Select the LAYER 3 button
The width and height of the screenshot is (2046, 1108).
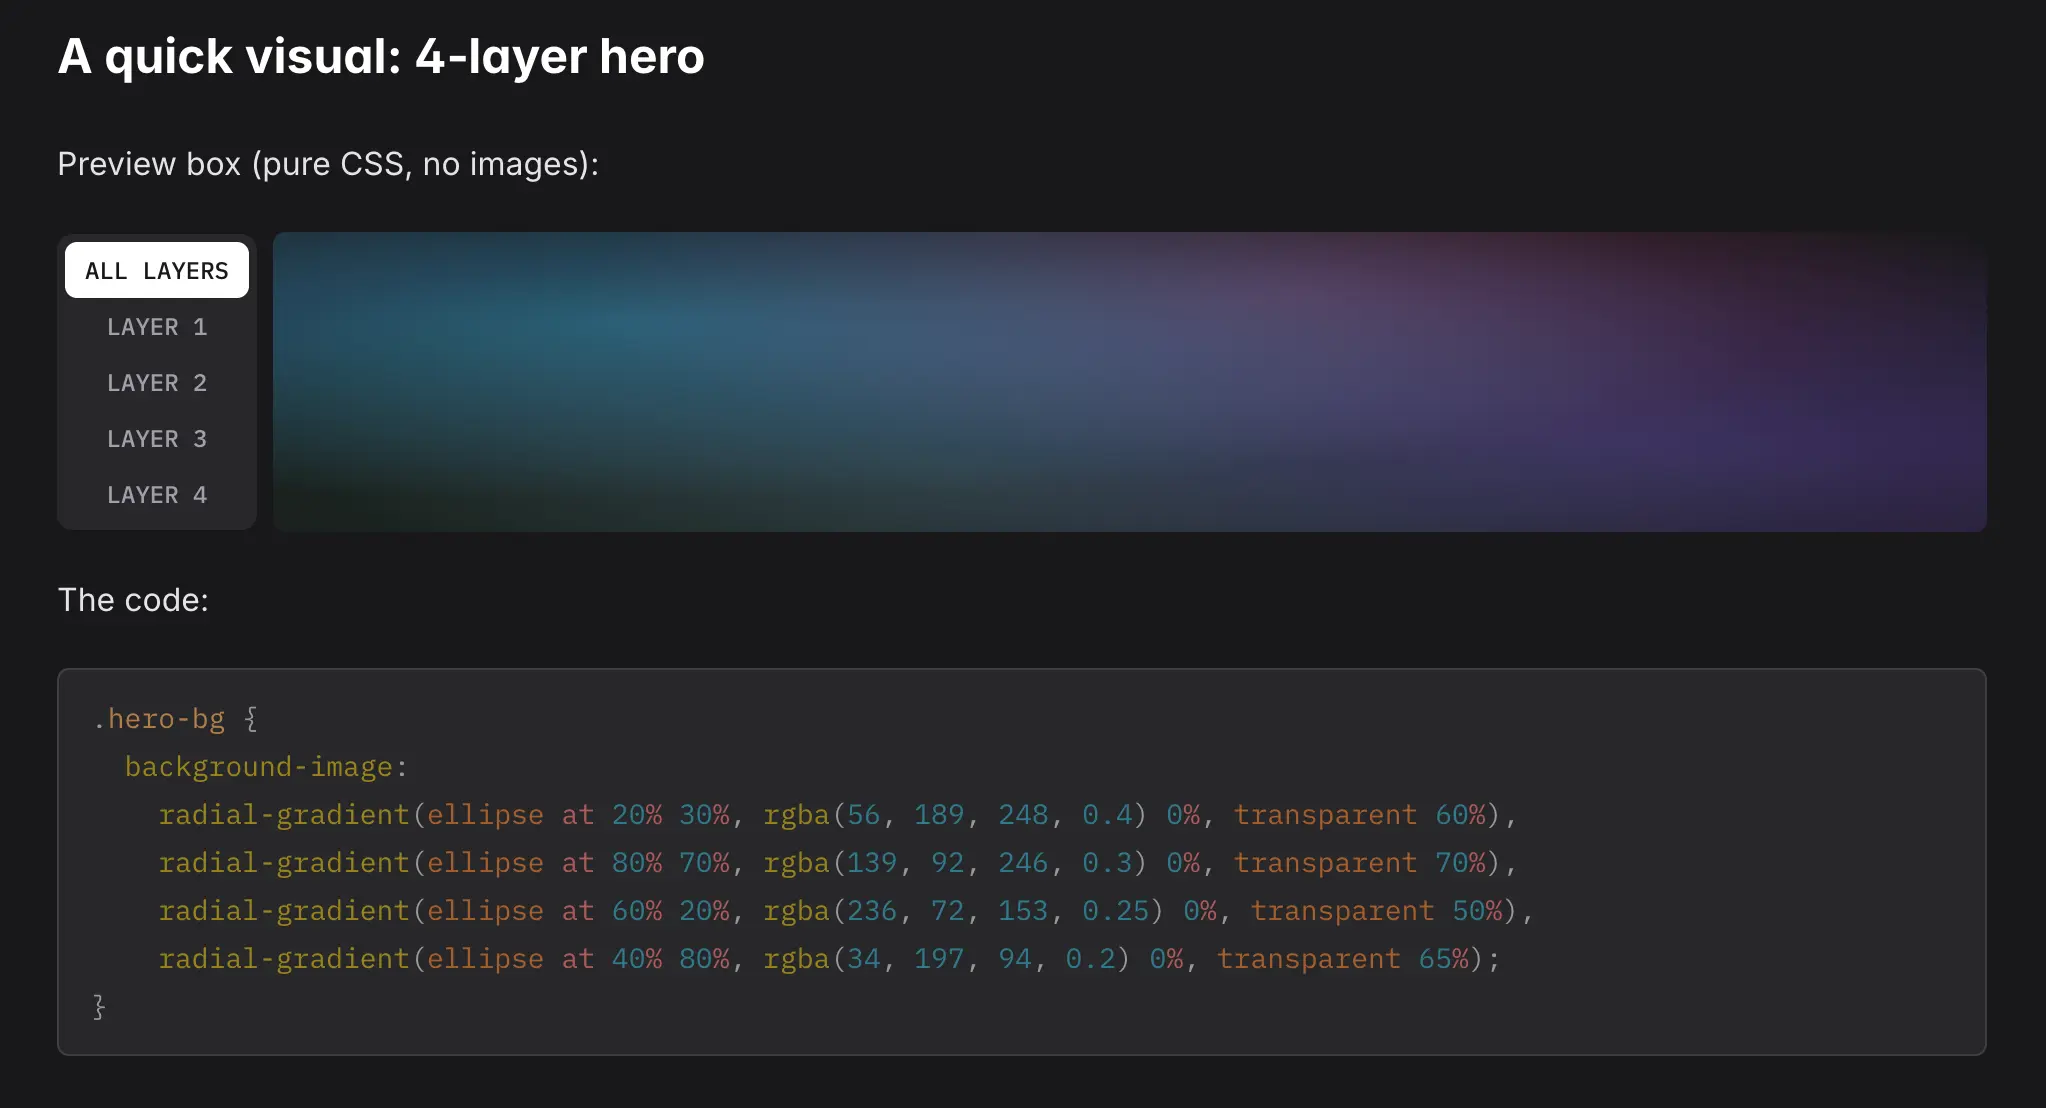[x=156, y=438]
